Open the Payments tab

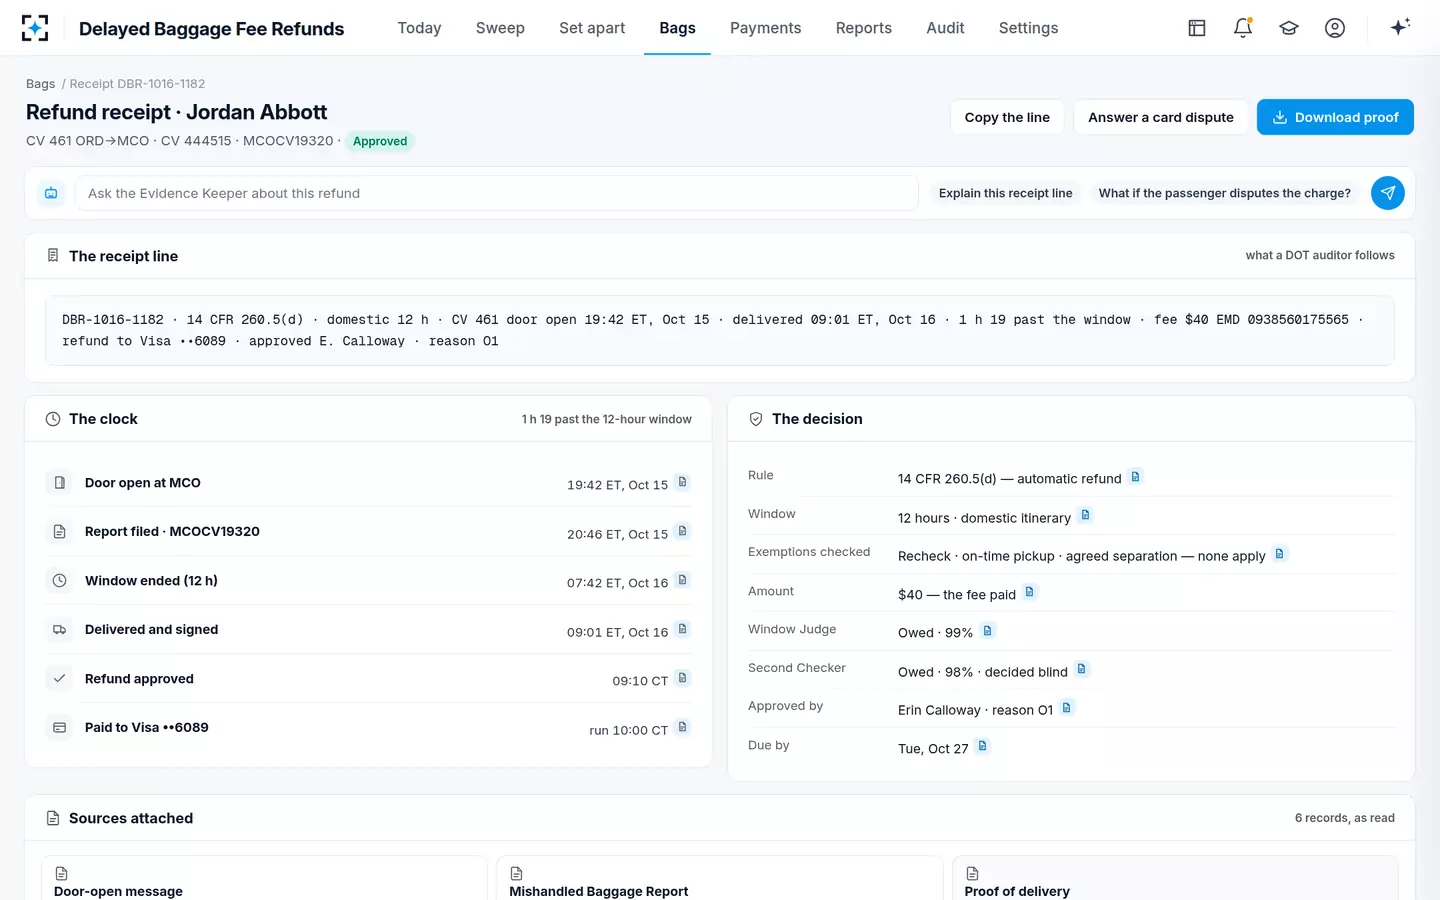click(765, 28)
